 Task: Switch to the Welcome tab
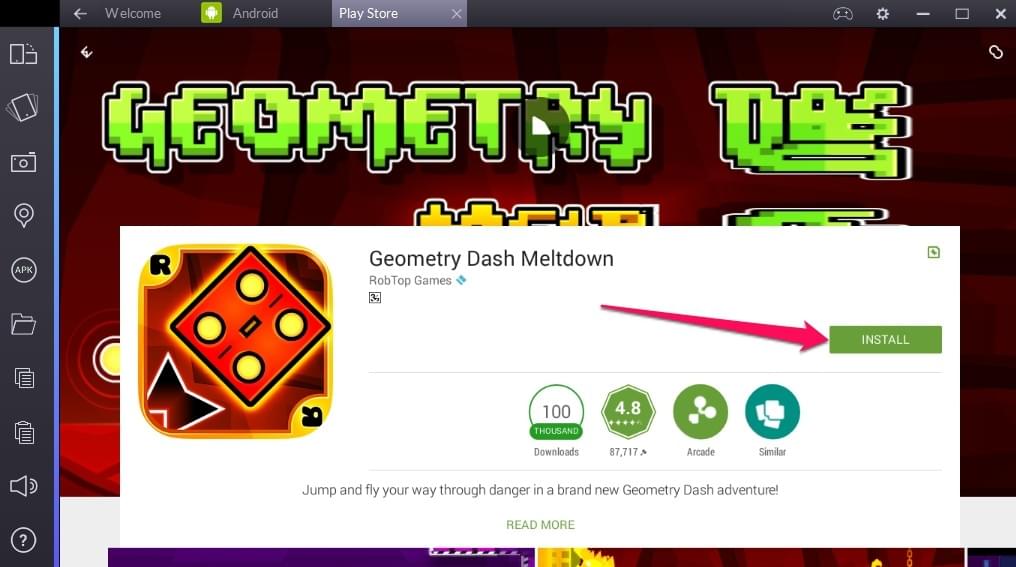[x=133, y=13]
